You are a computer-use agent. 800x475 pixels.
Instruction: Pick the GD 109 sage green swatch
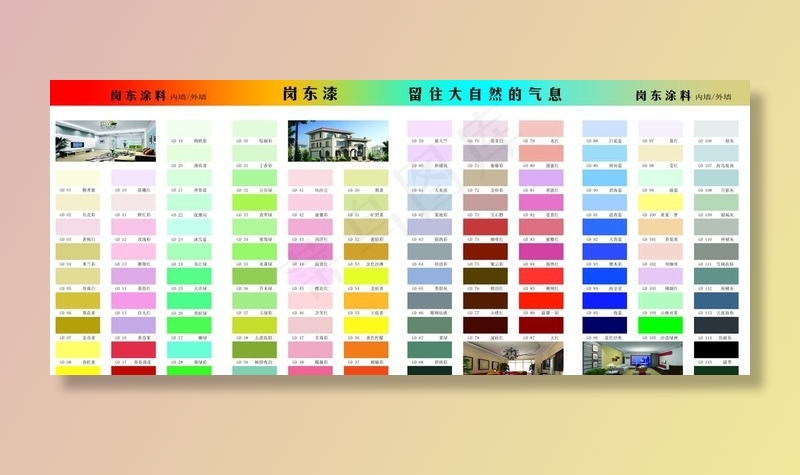[716, 202]
